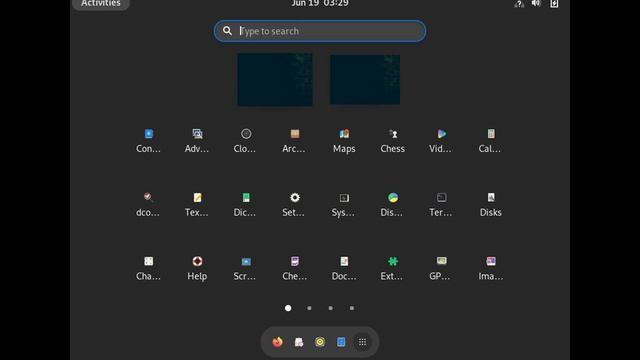
Task: Launch the Doc... document app
Action: 344,268
